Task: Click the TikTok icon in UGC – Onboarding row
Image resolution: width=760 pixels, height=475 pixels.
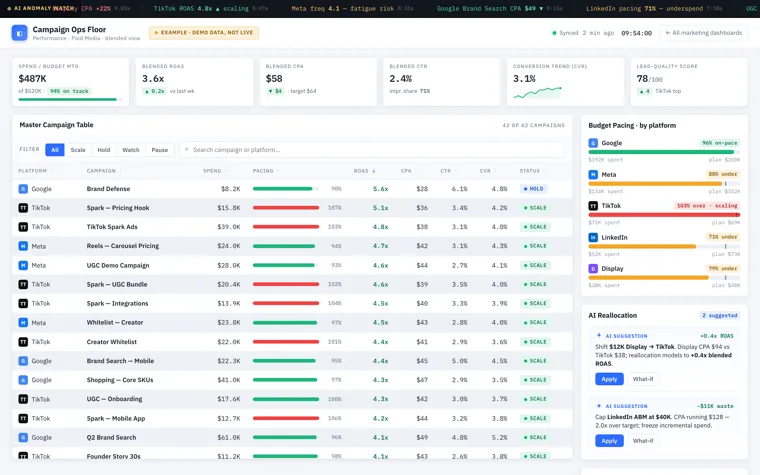Action: pos(23,399)
